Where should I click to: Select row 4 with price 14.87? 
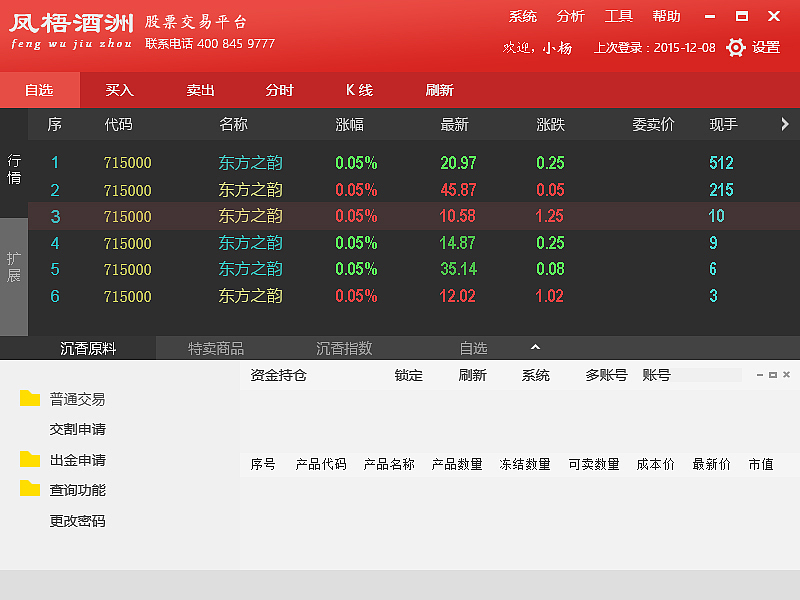(414, 243)
